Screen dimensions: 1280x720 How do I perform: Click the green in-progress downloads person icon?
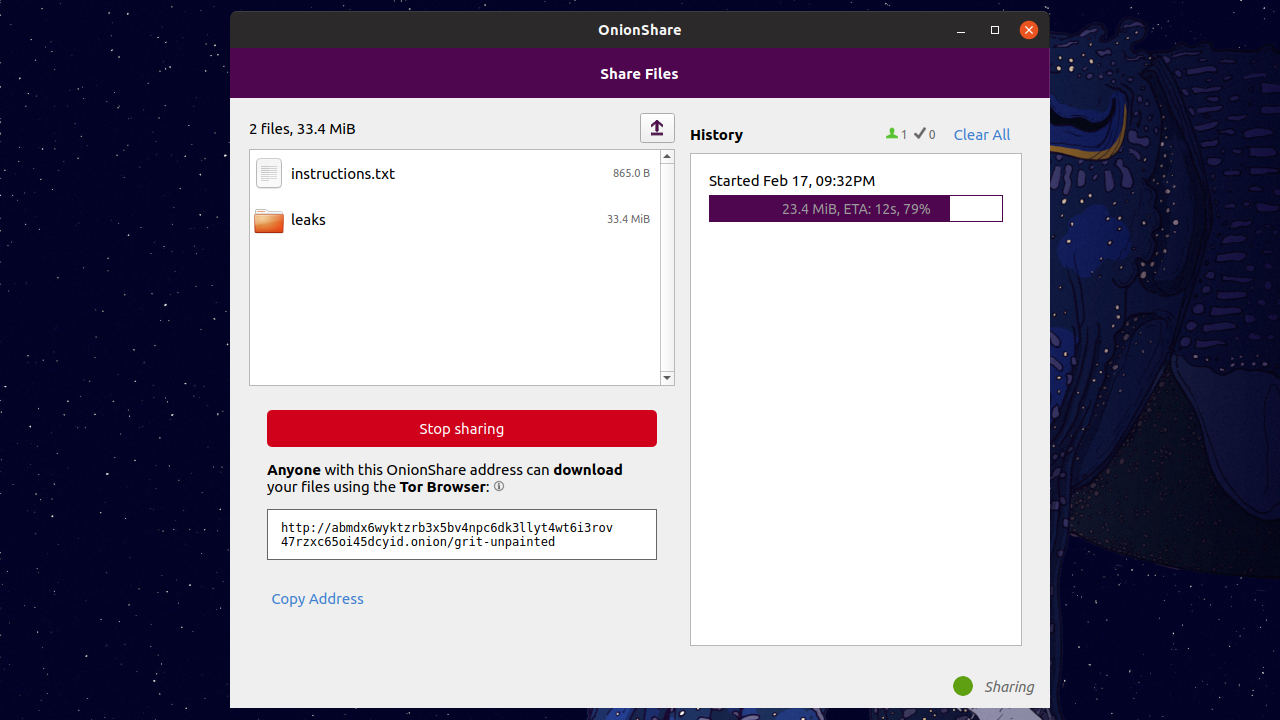pyautogui.click(x=892, y=134)
